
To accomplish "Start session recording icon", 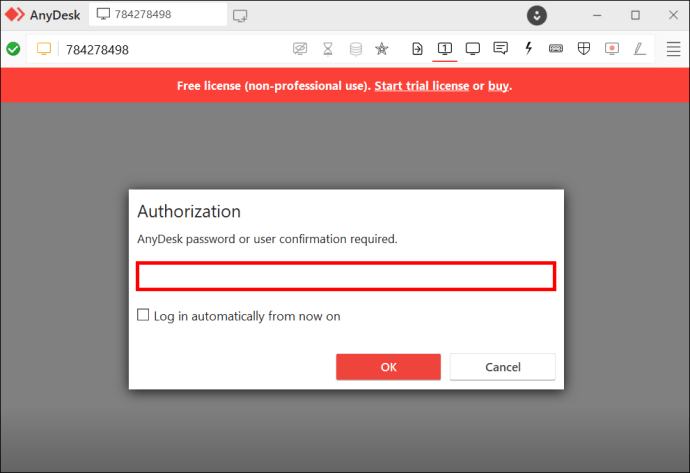I will click(x=612, y=48).
